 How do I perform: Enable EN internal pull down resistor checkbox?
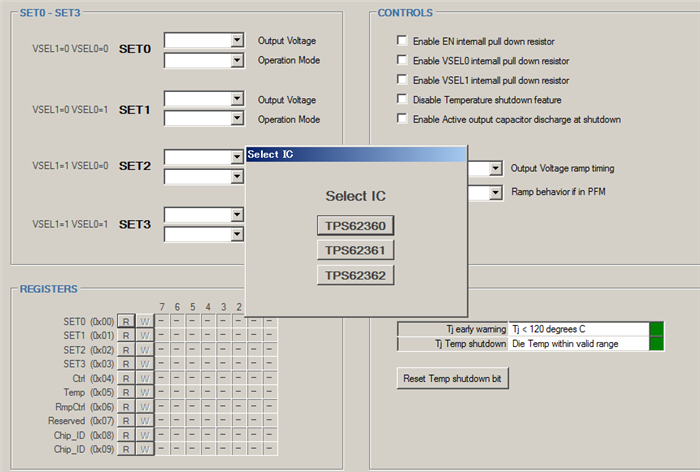(x=402, y=40)
